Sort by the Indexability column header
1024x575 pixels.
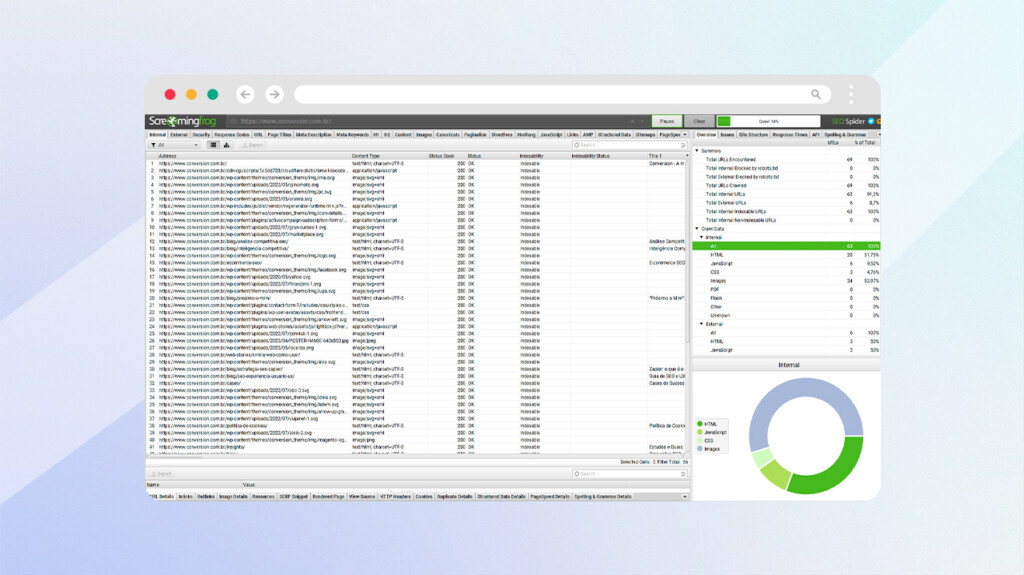tap(544, 156)
